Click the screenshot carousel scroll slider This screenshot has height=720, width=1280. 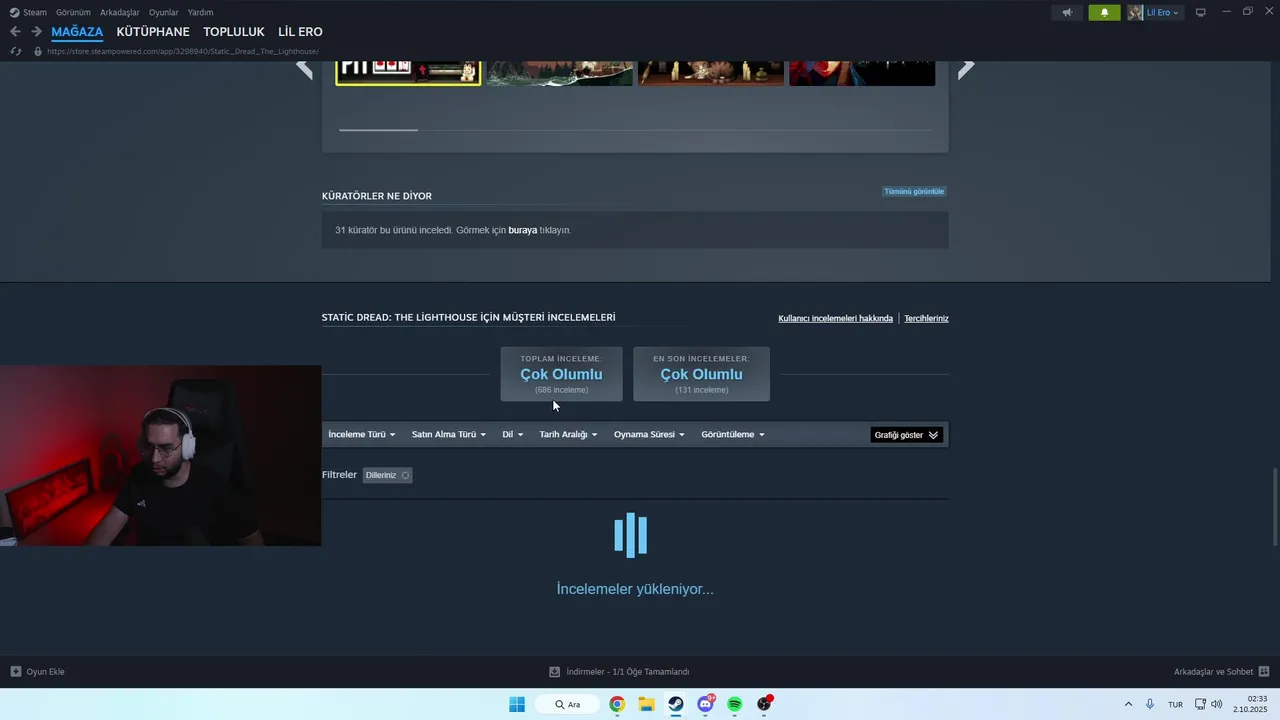point(378,130)
